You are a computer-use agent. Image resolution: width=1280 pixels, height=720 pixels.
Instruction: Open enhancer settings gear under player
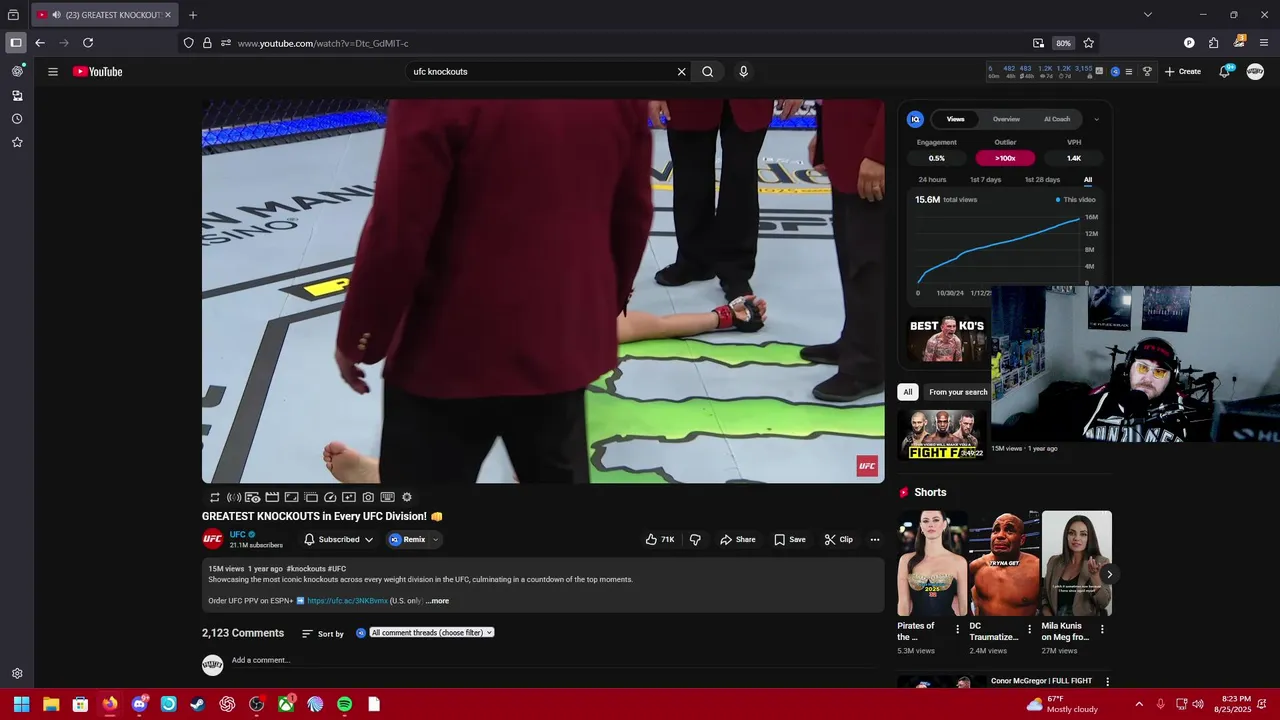pyautogui.click(x=407, y=497)
